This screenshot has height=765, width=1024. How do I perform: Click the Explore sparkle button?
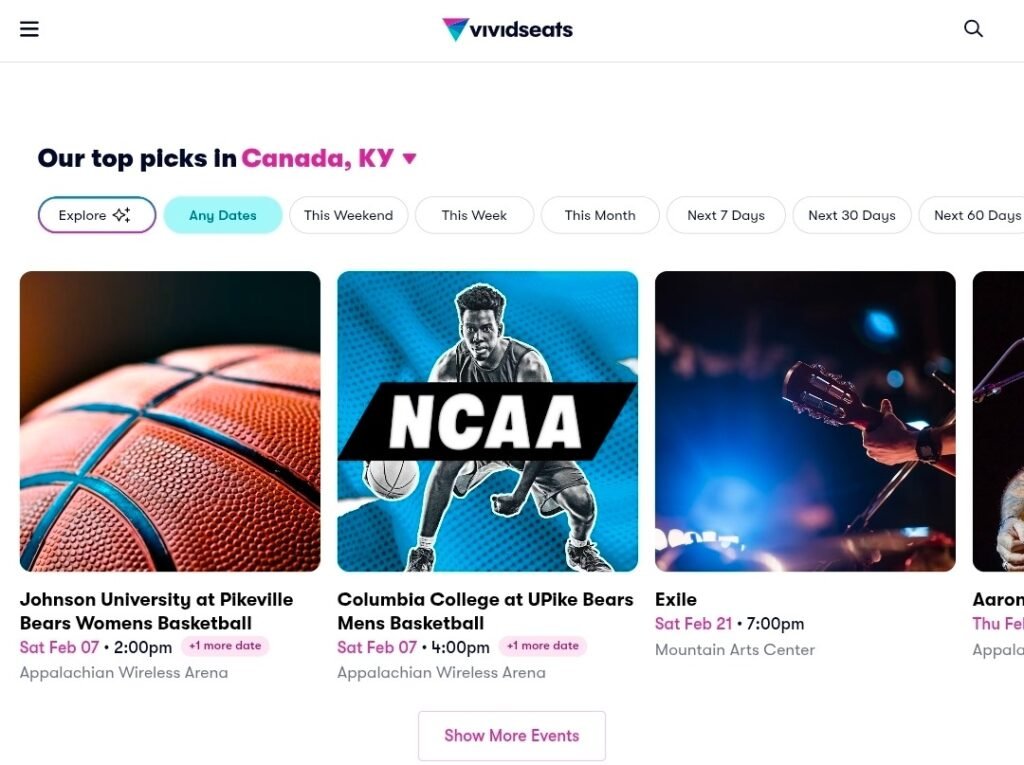(x=97, y=215)
